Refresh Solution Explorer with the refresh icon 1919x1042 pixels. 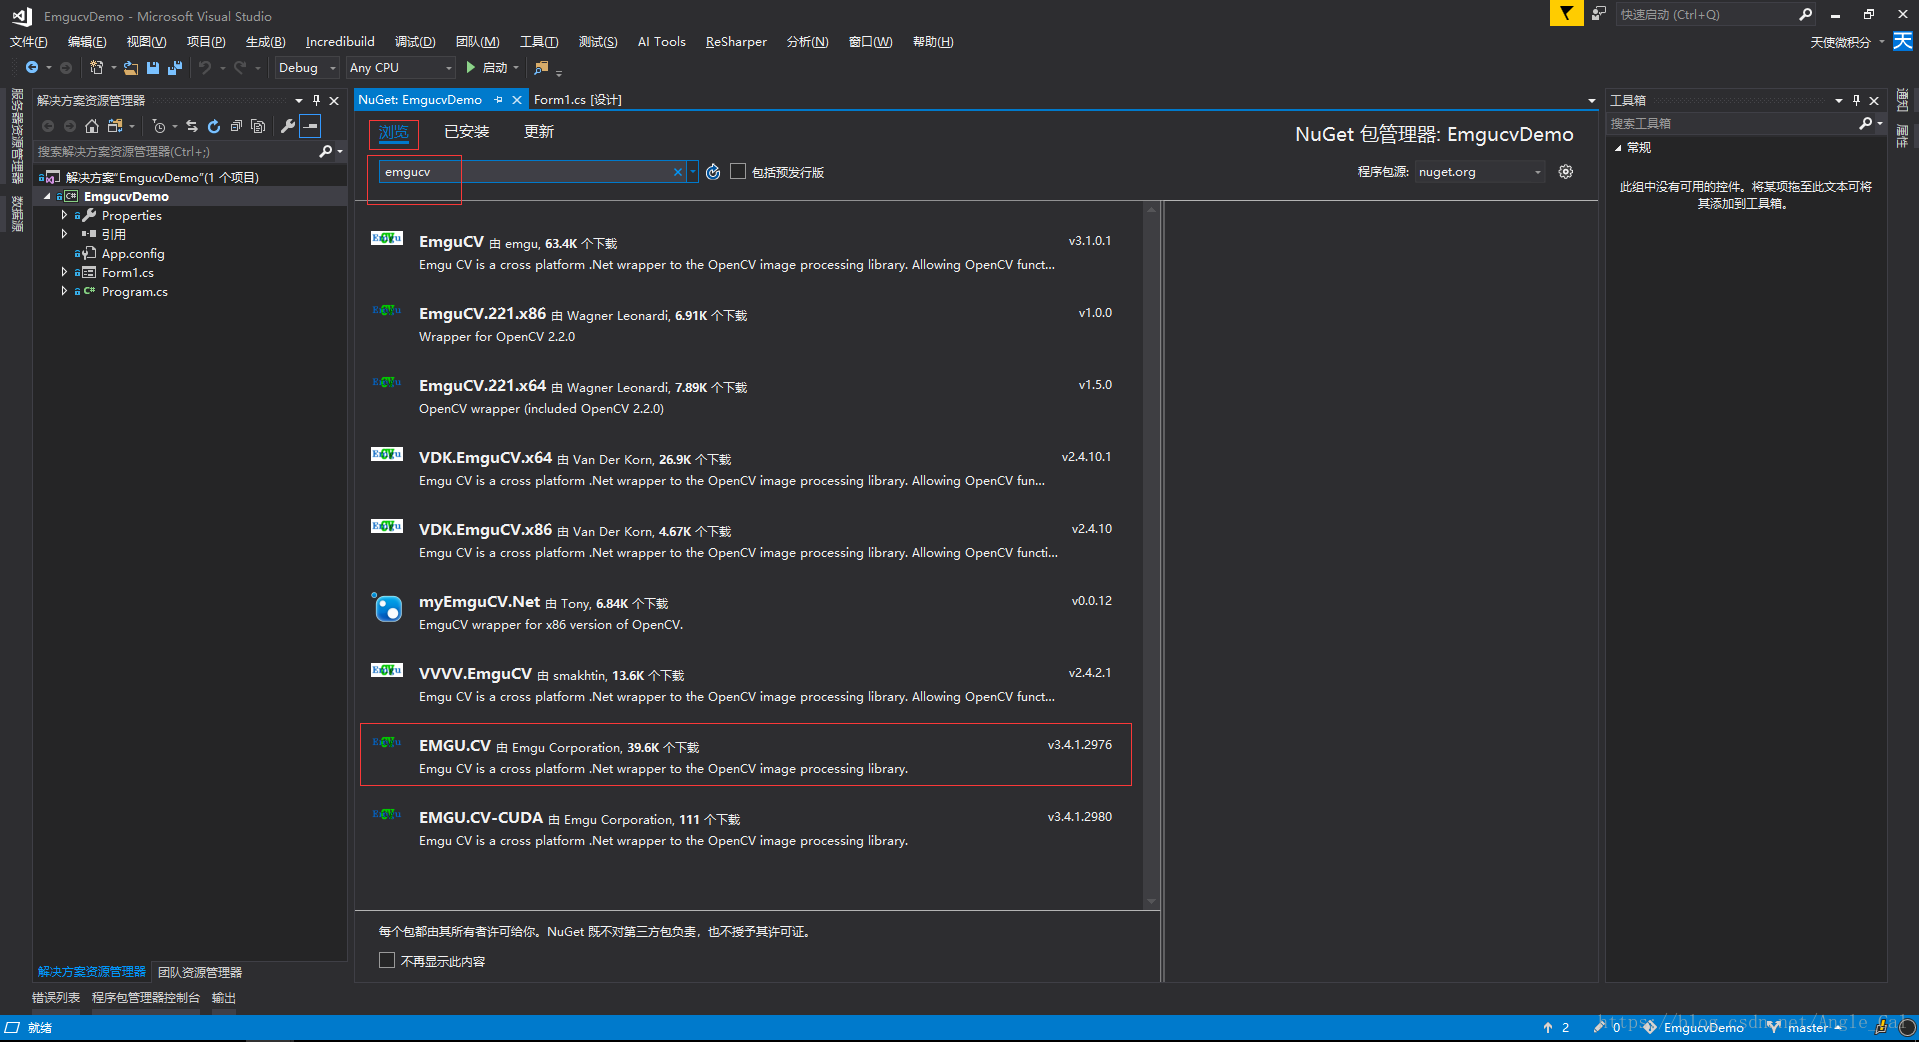(x=214, y=126)
